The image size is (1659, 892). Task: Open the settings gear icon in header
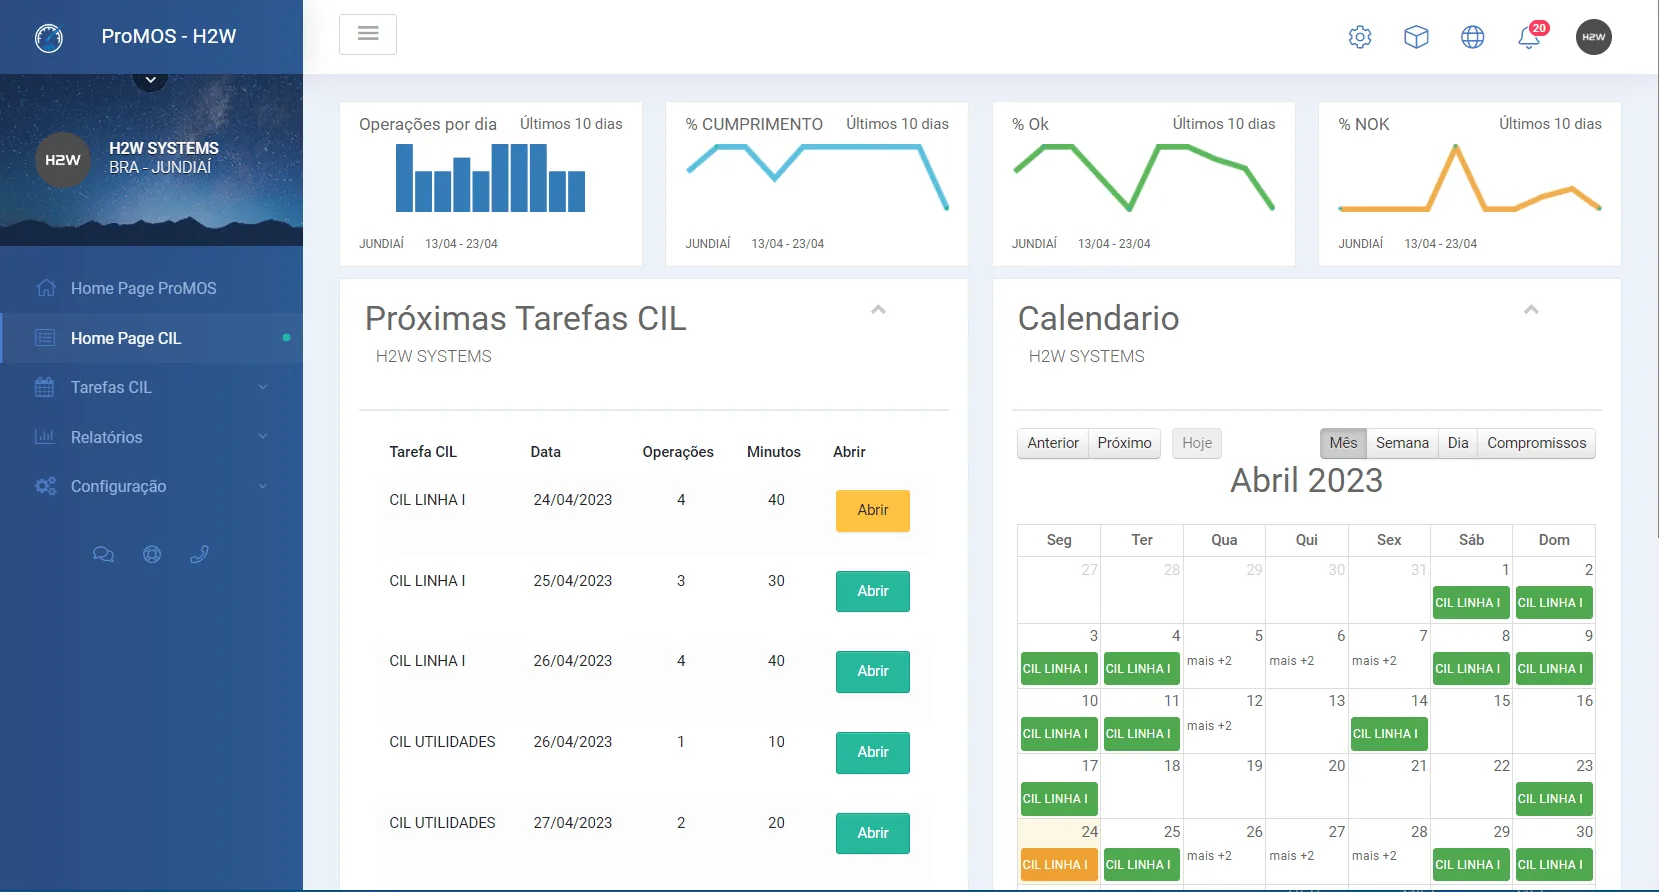coord(1360,37)
